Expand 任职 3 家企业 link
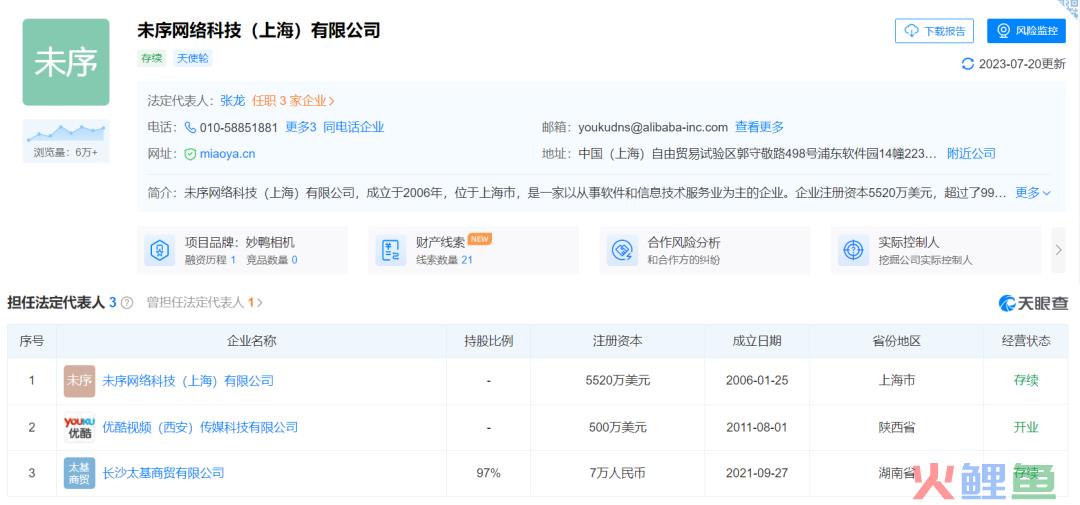The image size is (1080, 505). coord(293,101)
